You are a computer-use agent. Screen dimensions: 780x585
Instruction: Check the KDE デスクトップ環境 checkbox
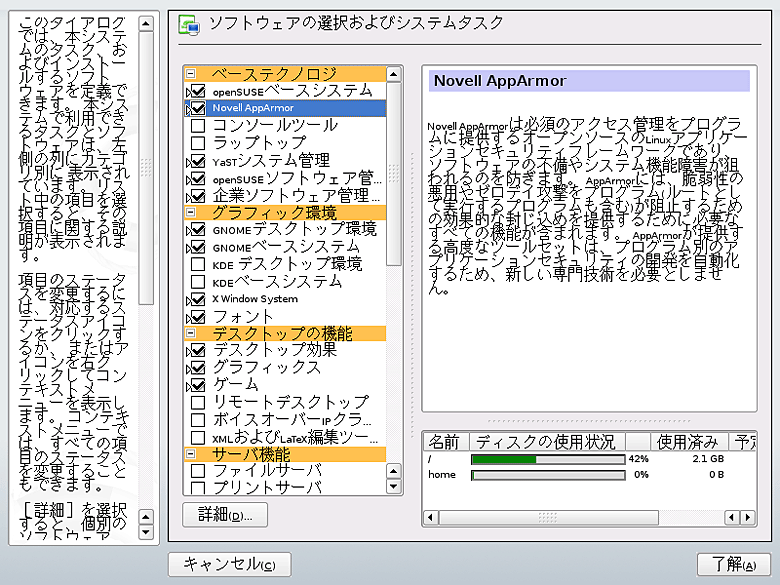point(198,264)
